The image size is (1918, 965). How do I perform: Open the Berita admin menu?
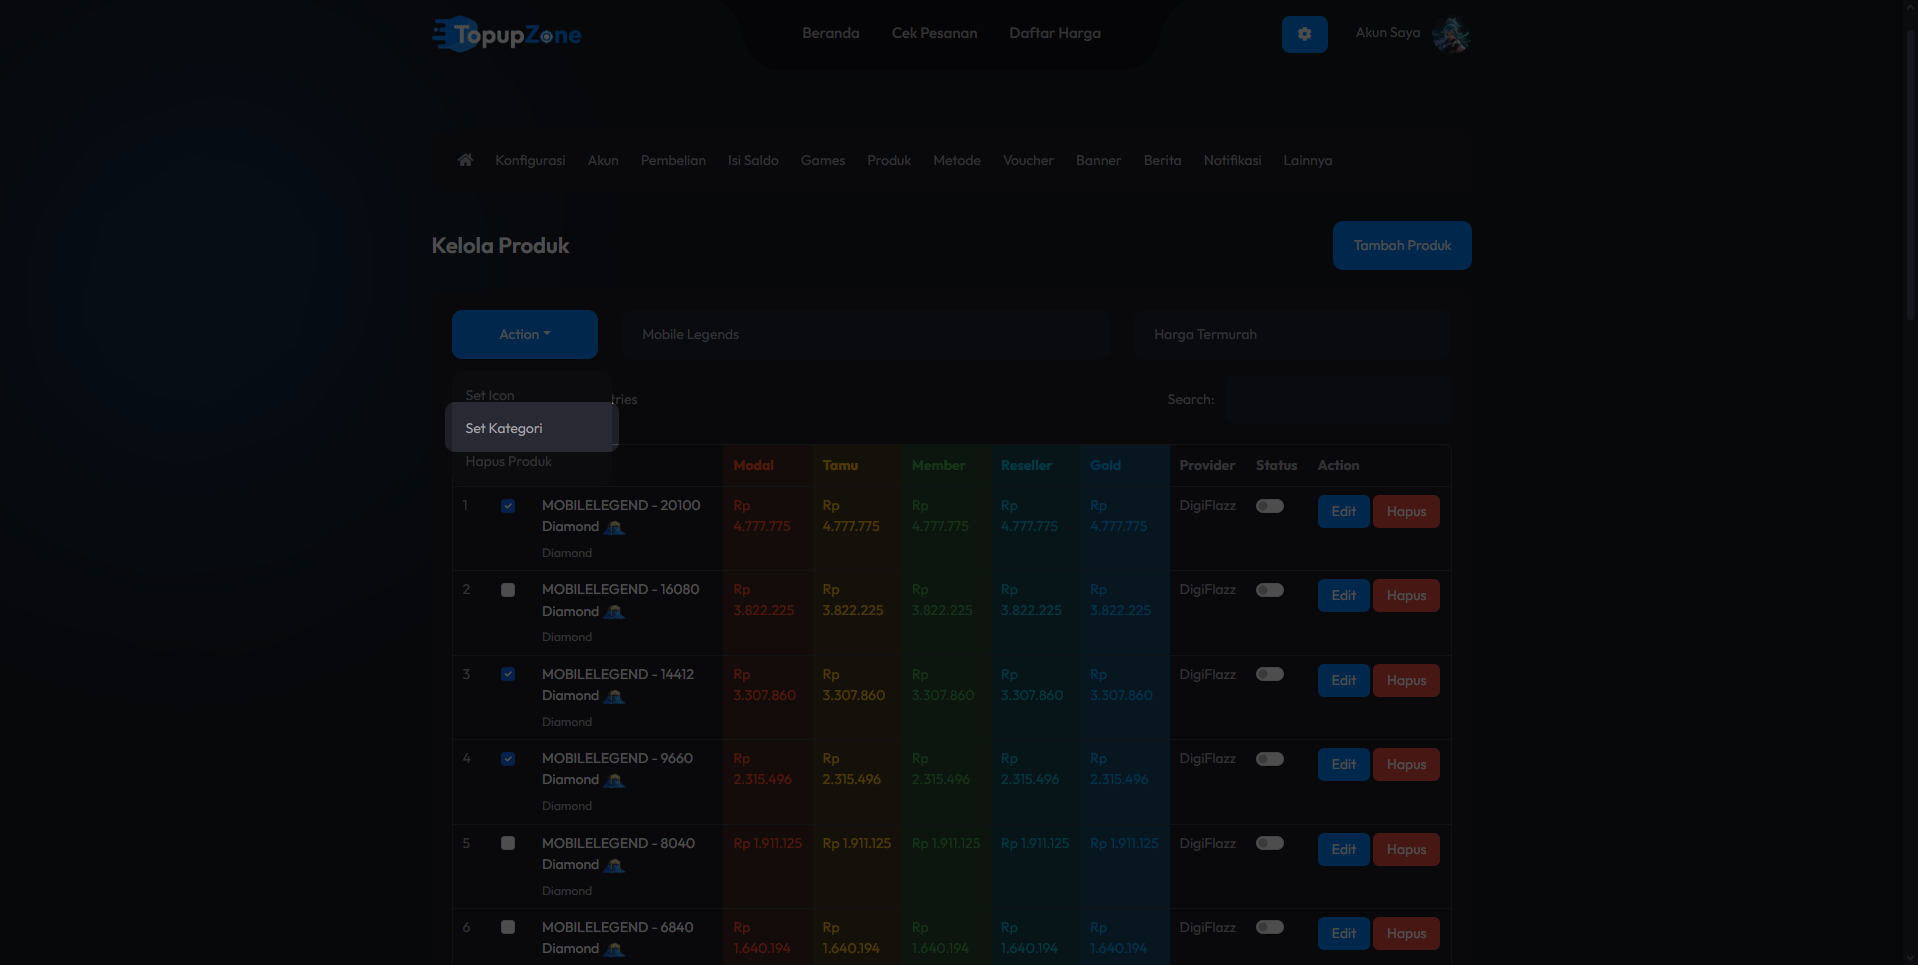pos(1162,160)
